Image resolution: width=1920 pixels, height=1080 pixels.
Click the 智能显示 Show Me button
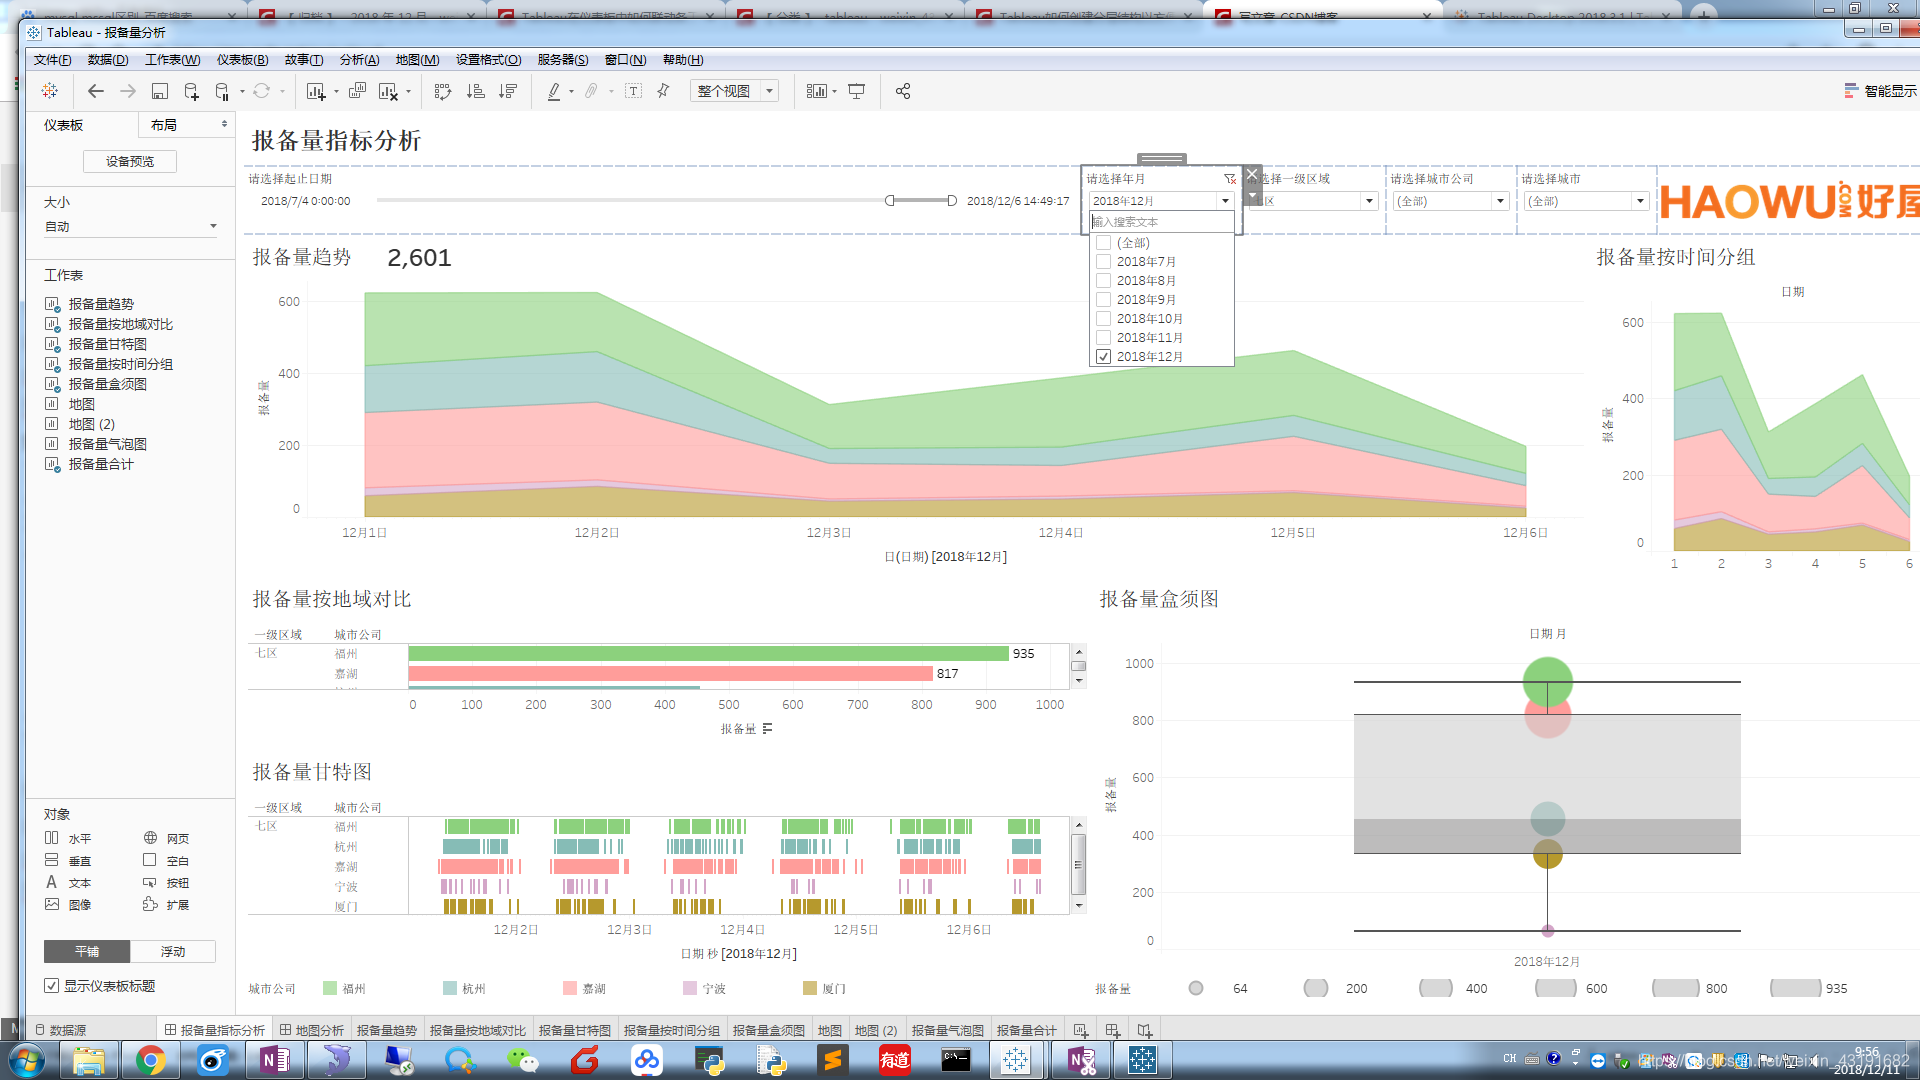point(1880,91)
